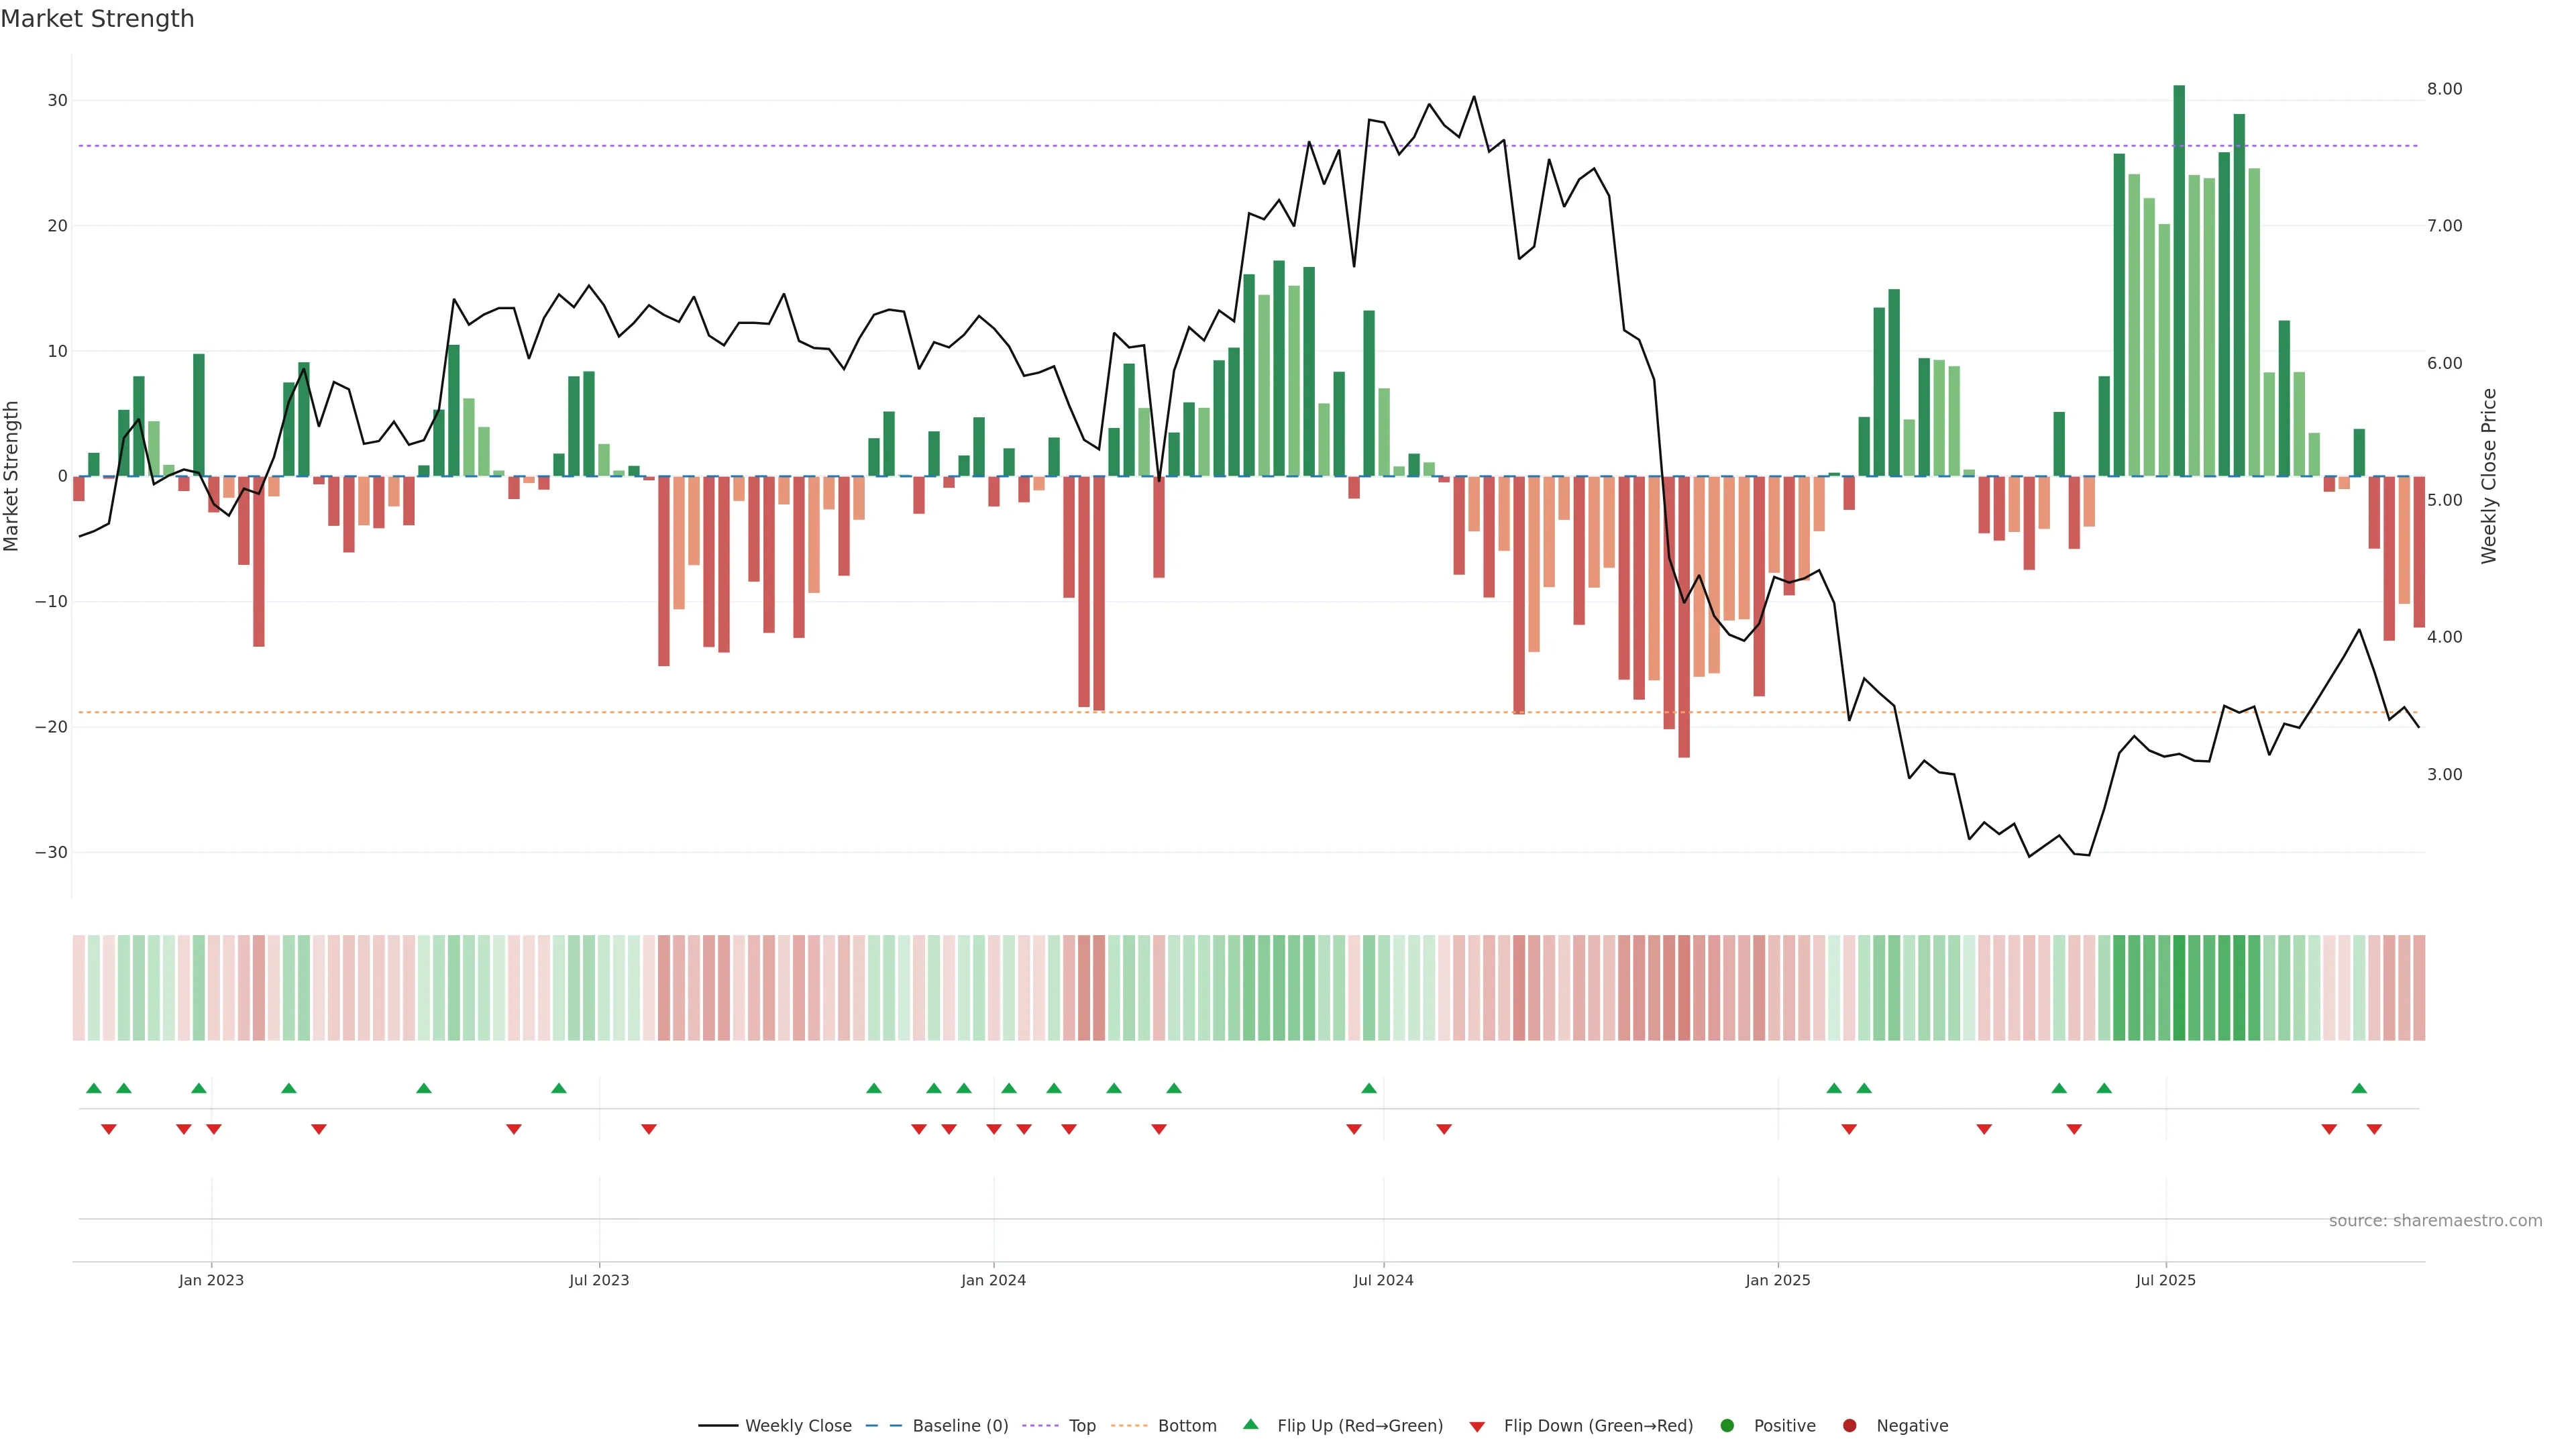
Task: Click the 8.00 tick on price axis
Action: [2444, 89]
